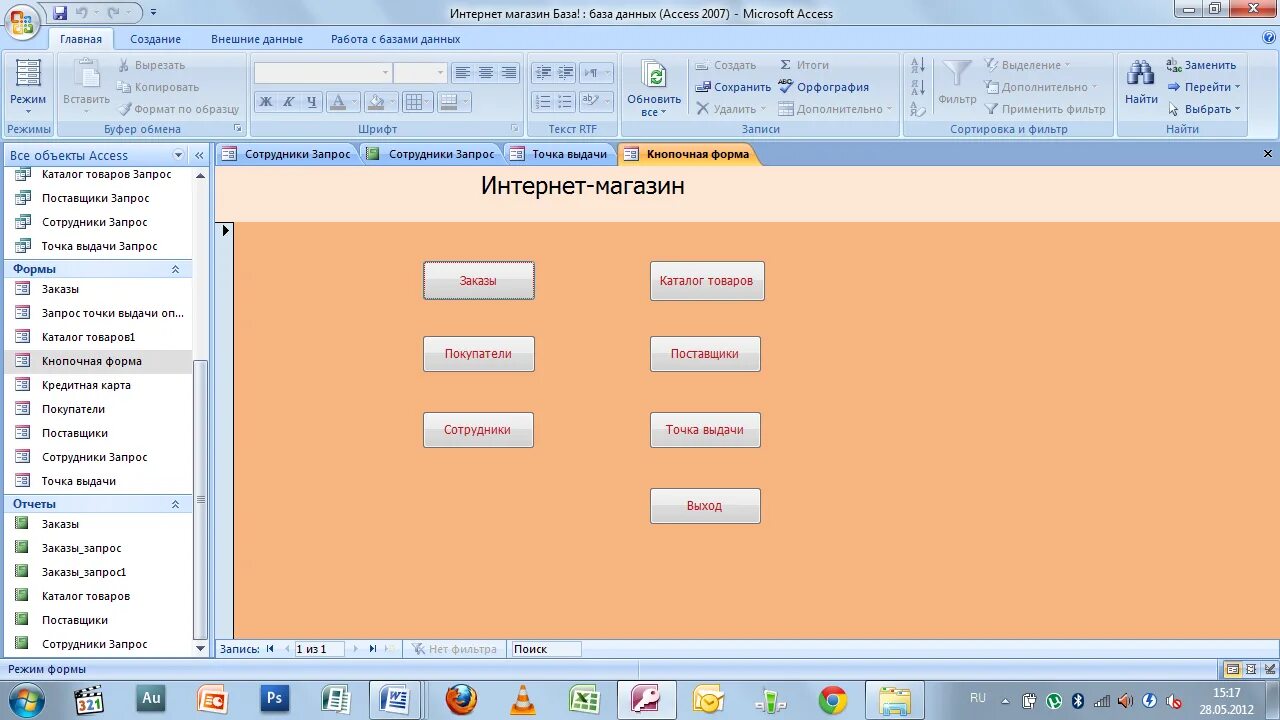Image resolution: width=1280 pixels, height=720 pixels.
Task: Click Заменить in Найти group
Action: (1201, 65)
